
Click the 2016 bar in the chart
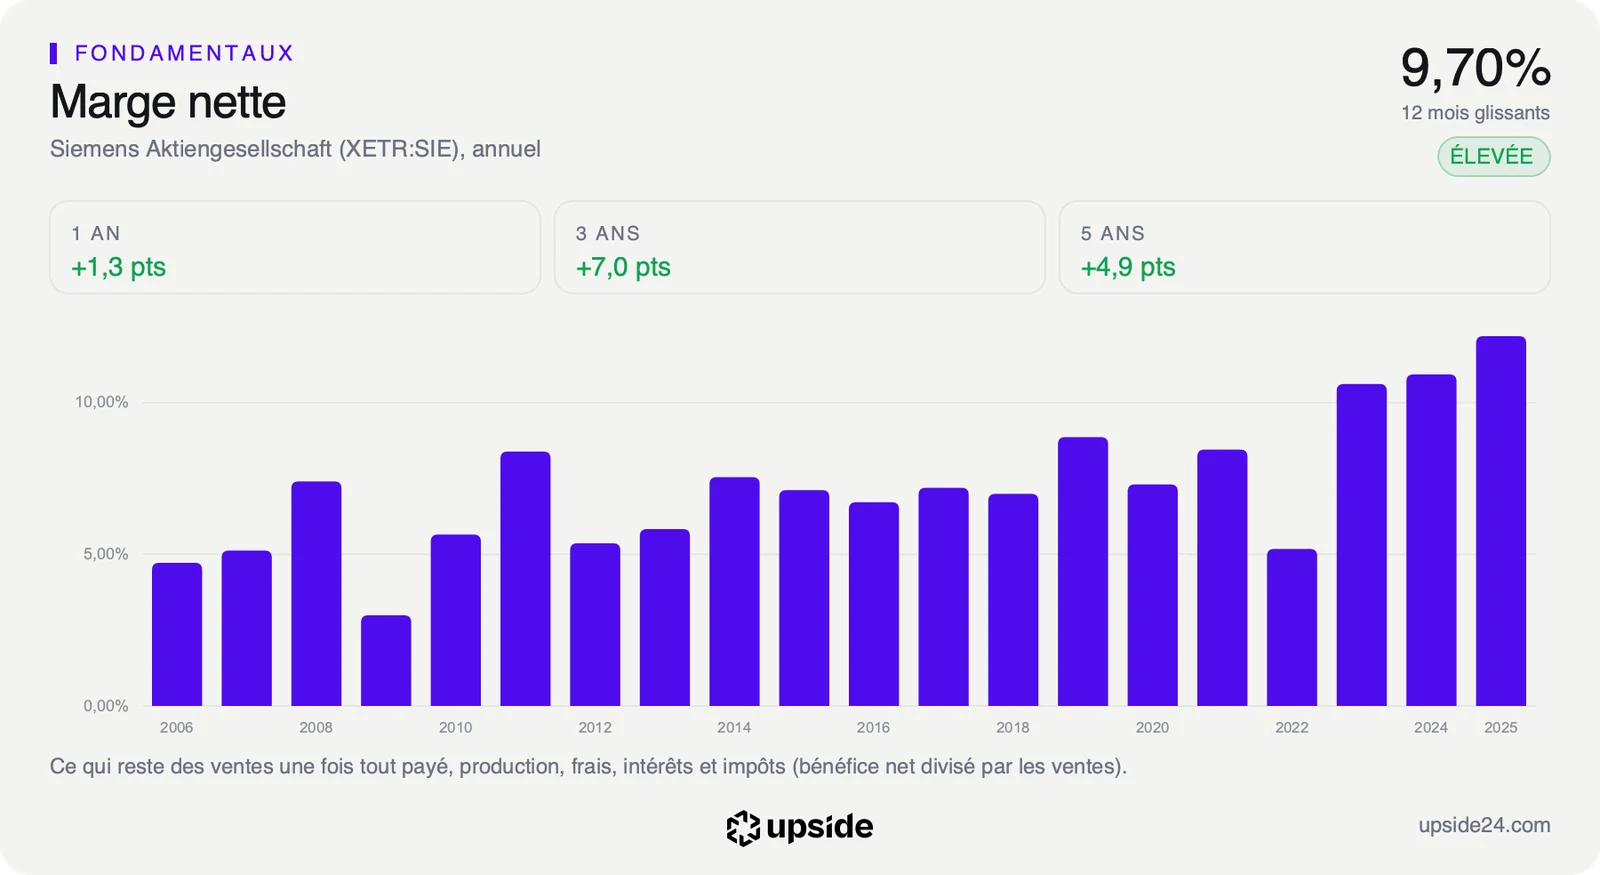pos(874,604)
